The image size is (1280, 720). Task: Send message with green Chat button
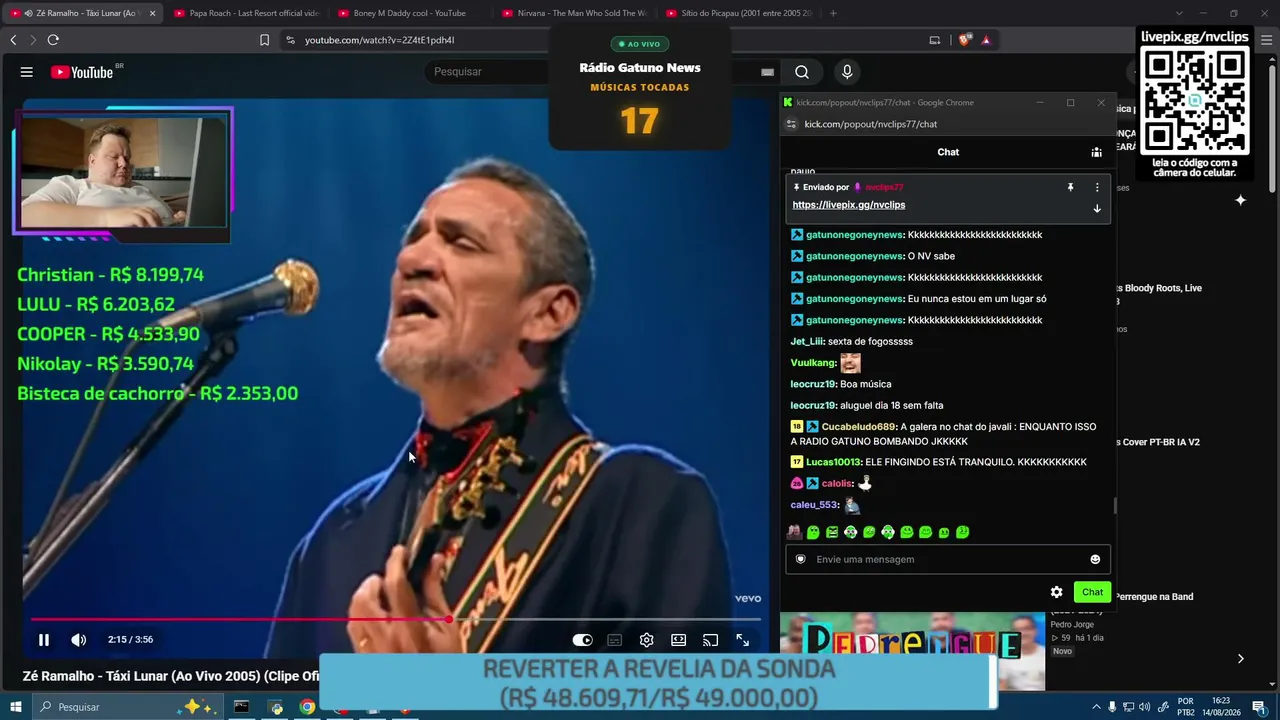click(x=1092, y=592)
